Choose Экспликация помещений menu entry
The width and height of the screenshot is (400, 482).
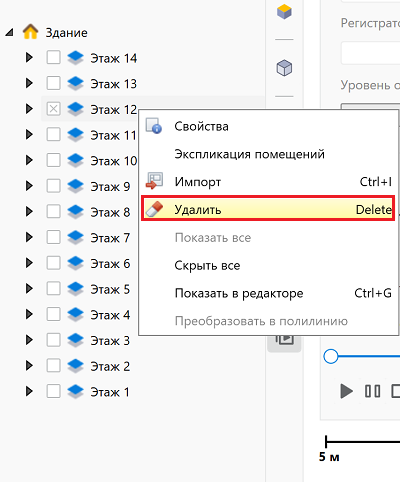[268, 154]
